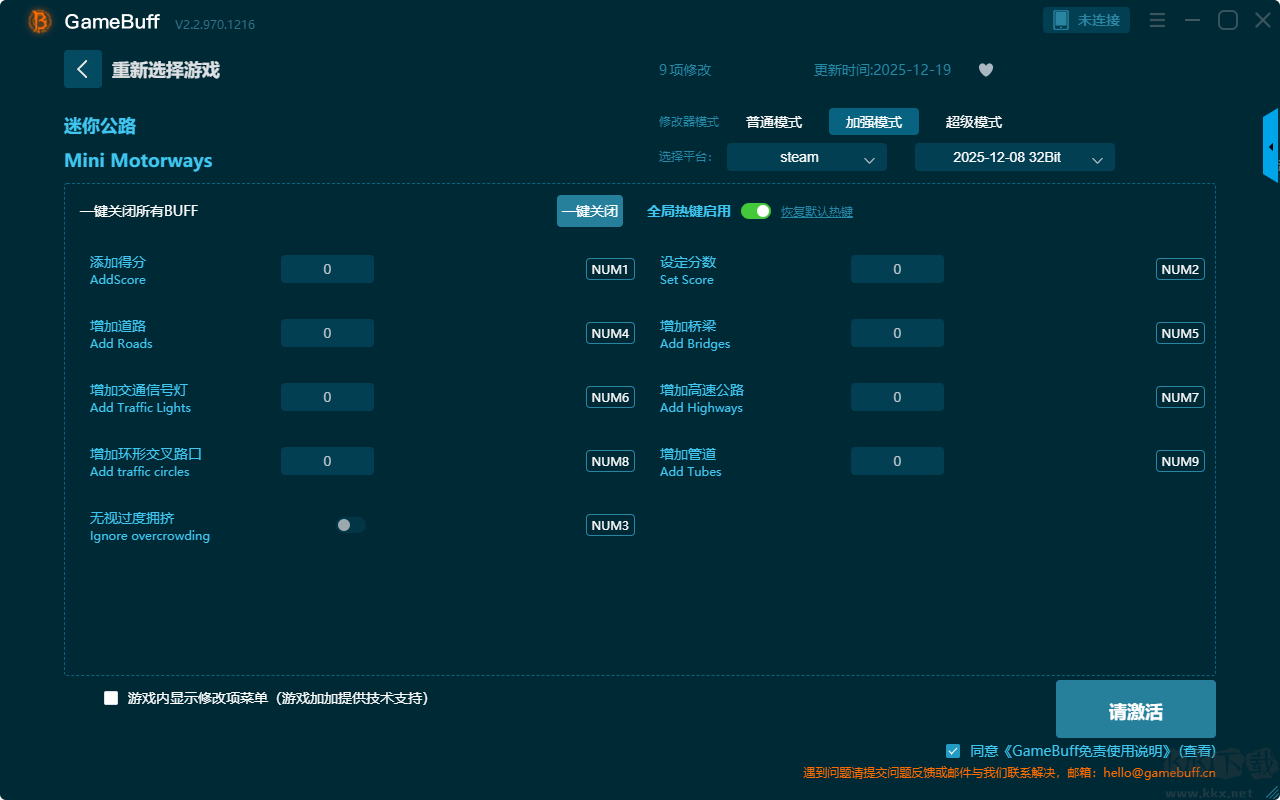Disable the global hotkey toggle
The height and width of the screenshot is (800, 1280).
tap(756, 211)
